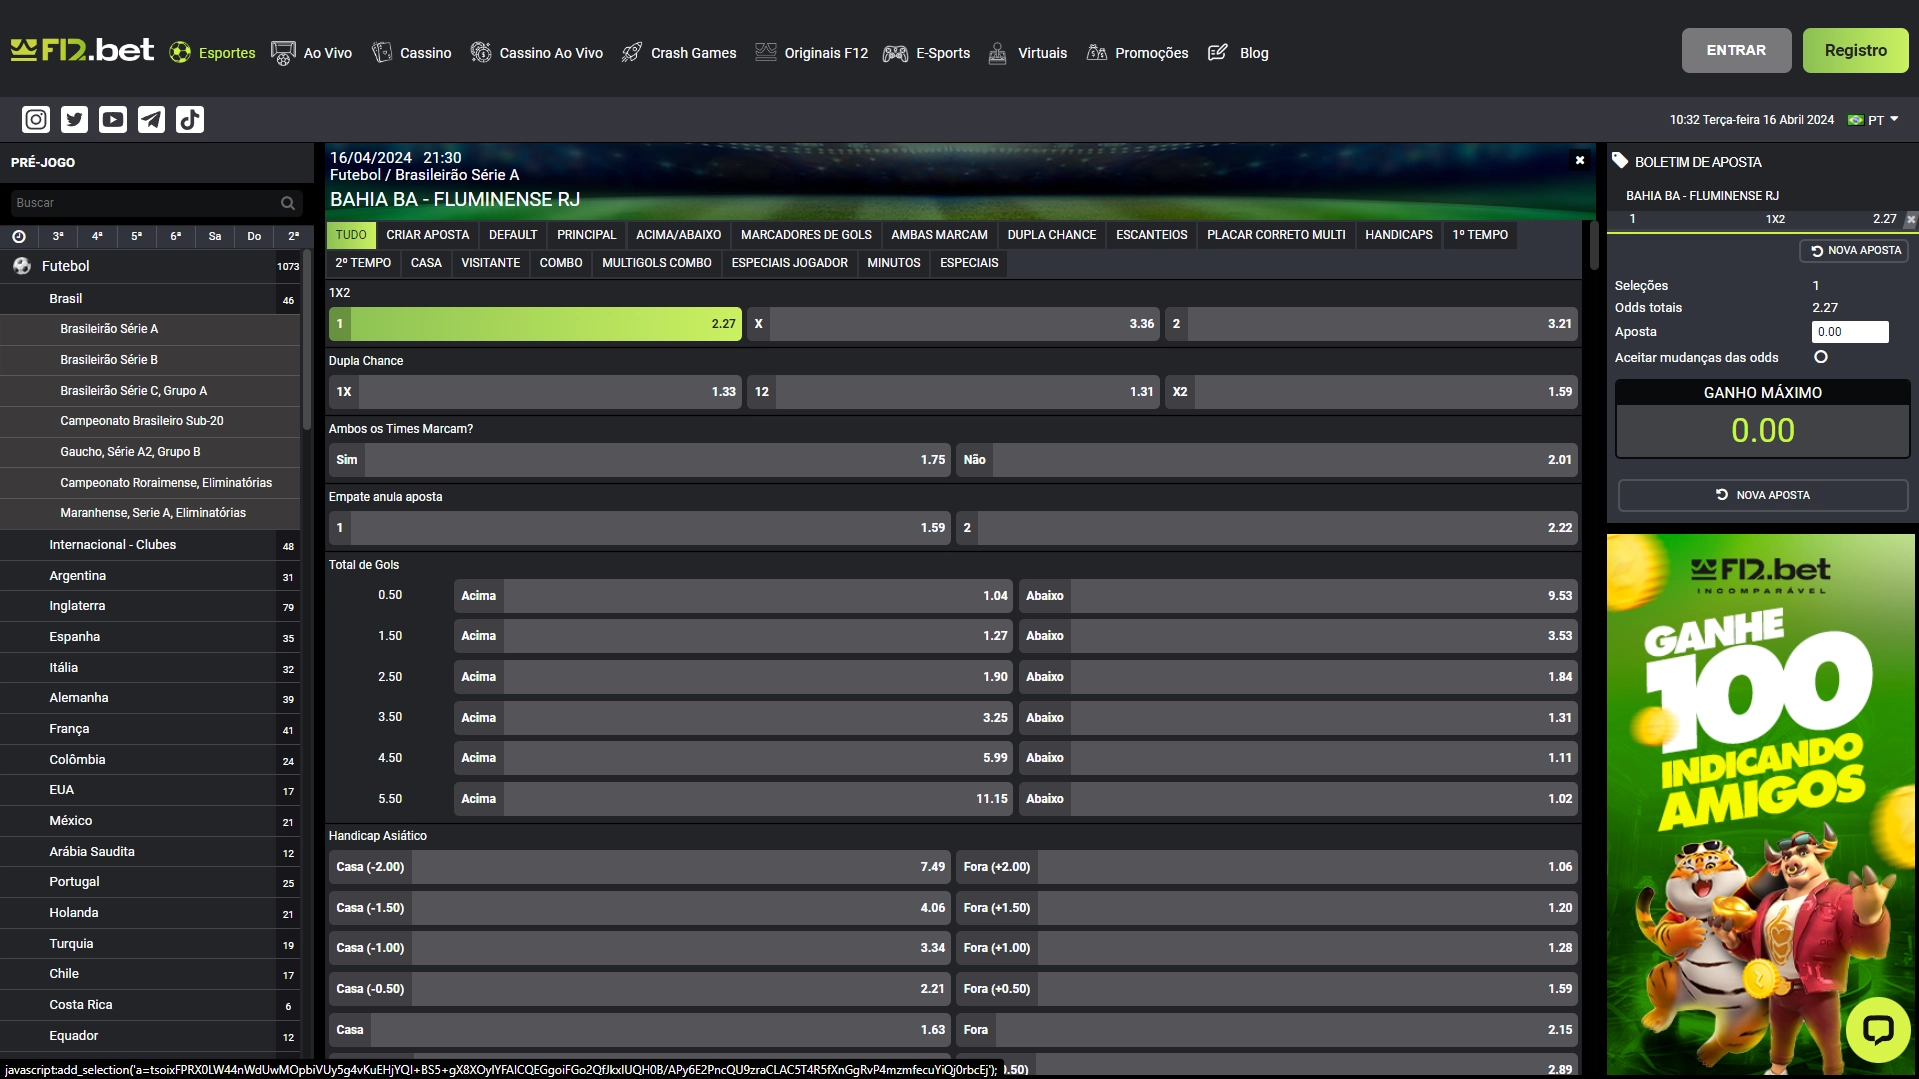Open Brasileirão Série B league
Viewport: 1919px width, 1079px height.
pos(150,360)
